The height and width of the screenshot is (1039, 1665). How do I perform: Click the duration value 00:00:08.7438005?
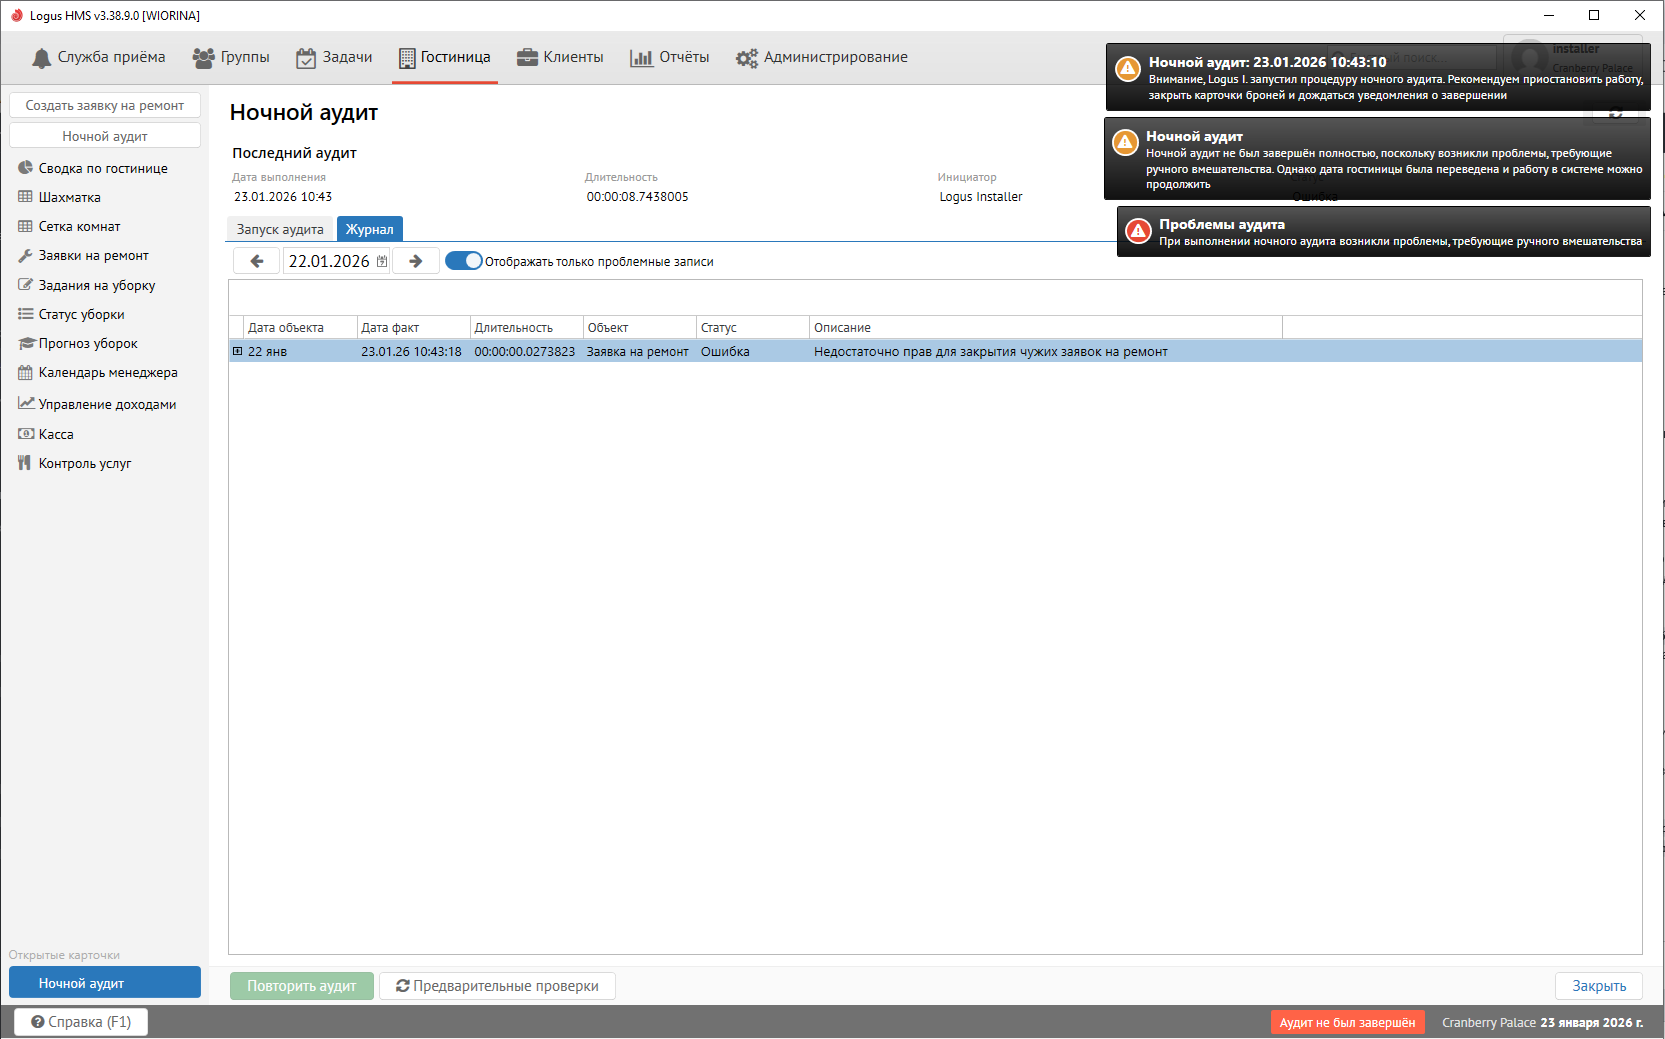coord(638,197)
